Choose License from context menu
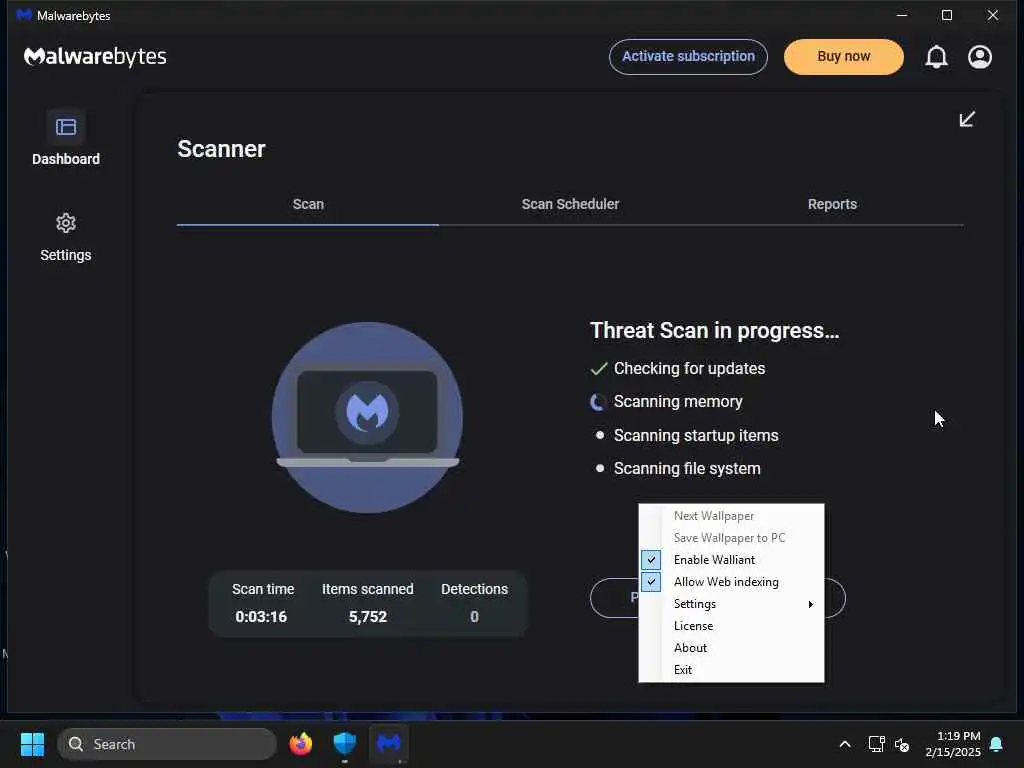Viewport: 1024px width, 768px height. 731,626
